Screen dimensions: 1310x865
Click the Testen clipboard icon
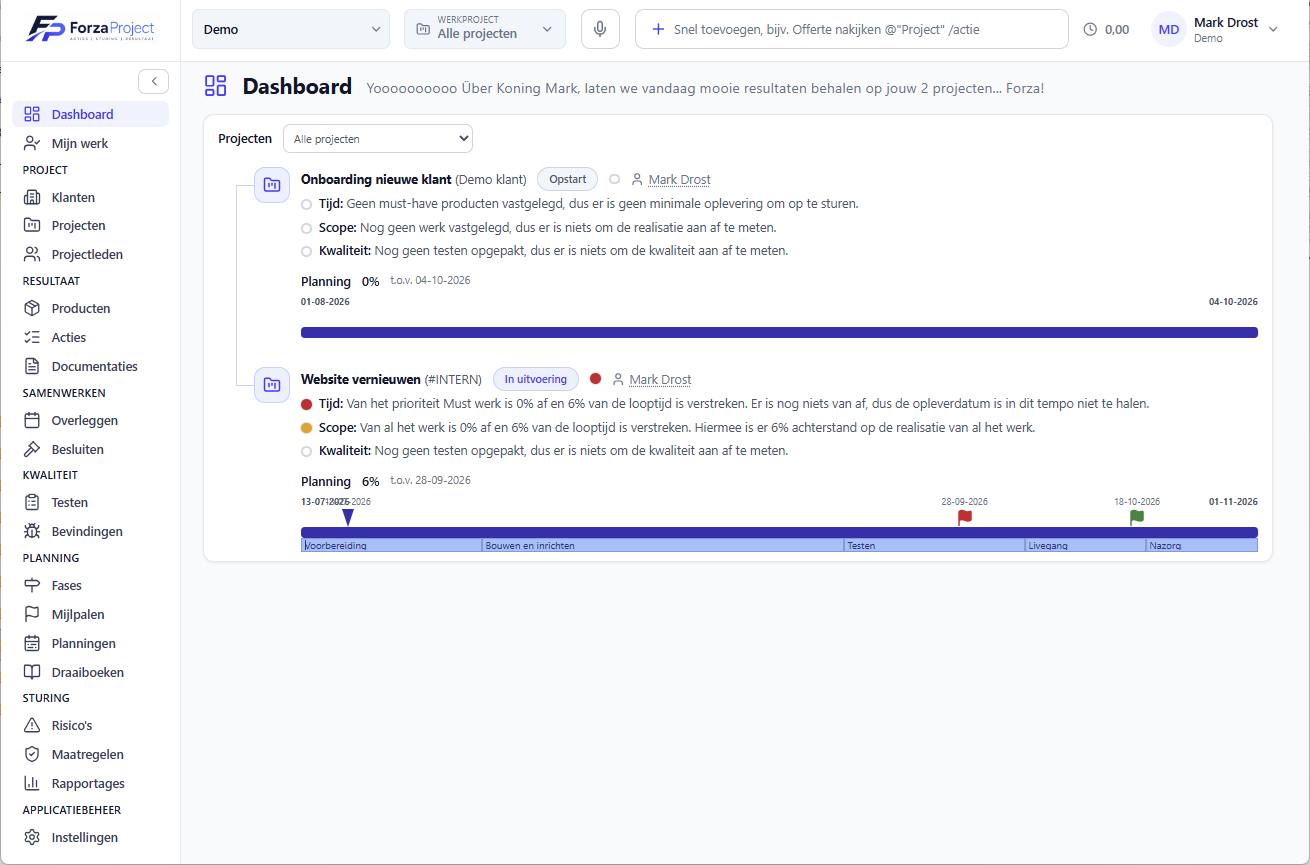(x=32, y=502)
